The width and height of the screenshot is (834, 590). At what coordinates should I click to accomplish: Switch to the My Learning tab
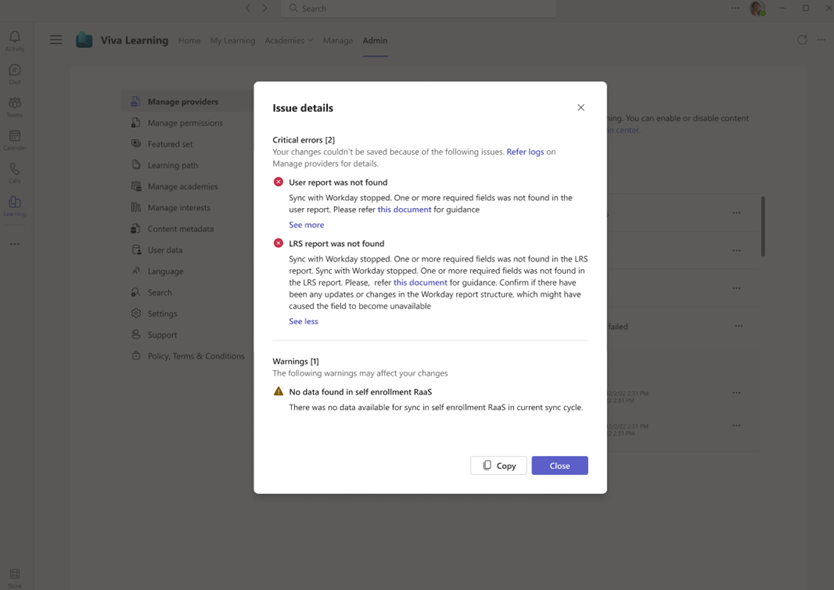point(232,40)
